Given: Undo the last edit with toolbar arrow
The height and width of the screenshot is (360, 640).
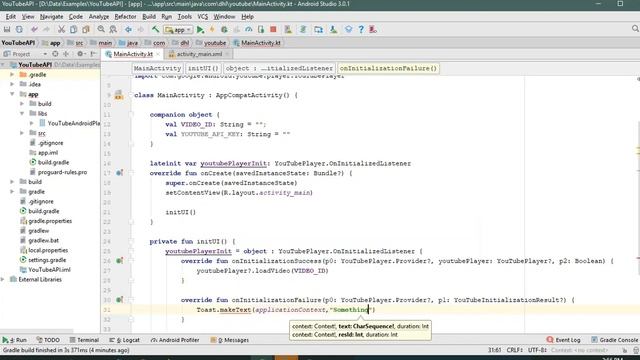Looking at the screenshot, I should click(34, 29).
